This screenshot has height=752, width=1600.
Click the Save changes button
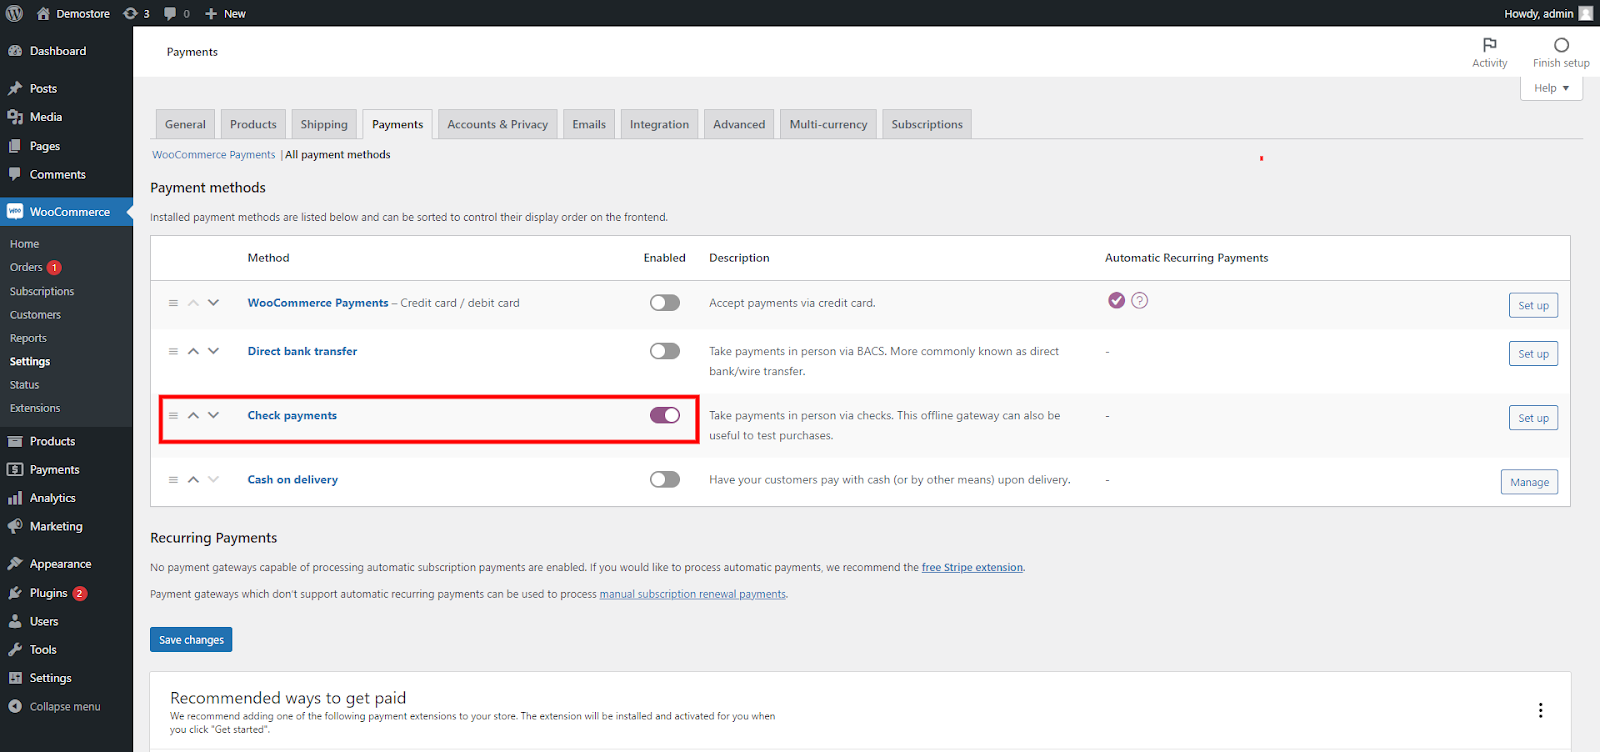[191, 640]
